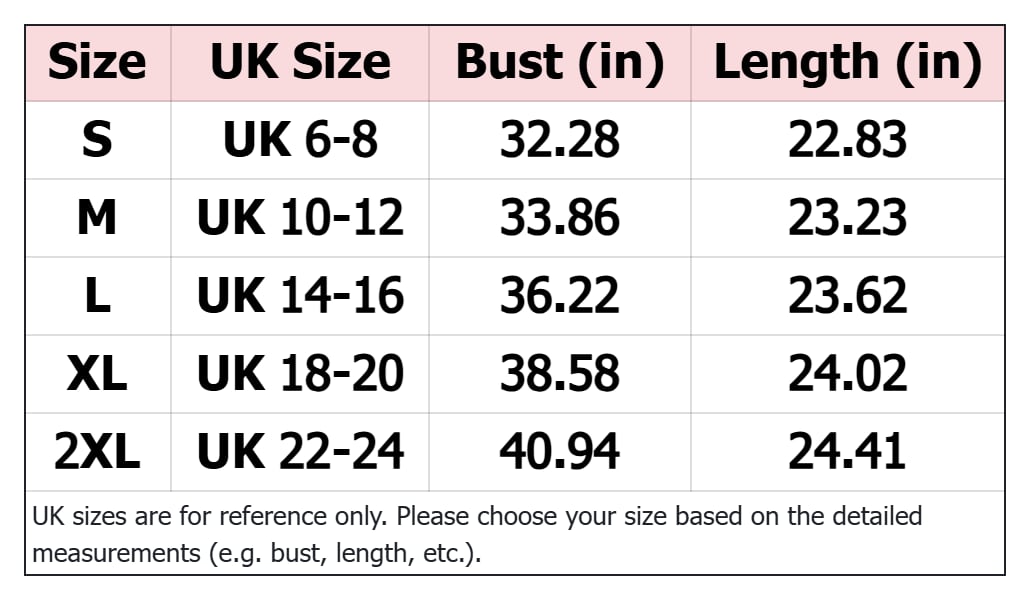1030x600 pixels.
Task: Click the UK 18-20 cell
Action: (x=300, y=374)
